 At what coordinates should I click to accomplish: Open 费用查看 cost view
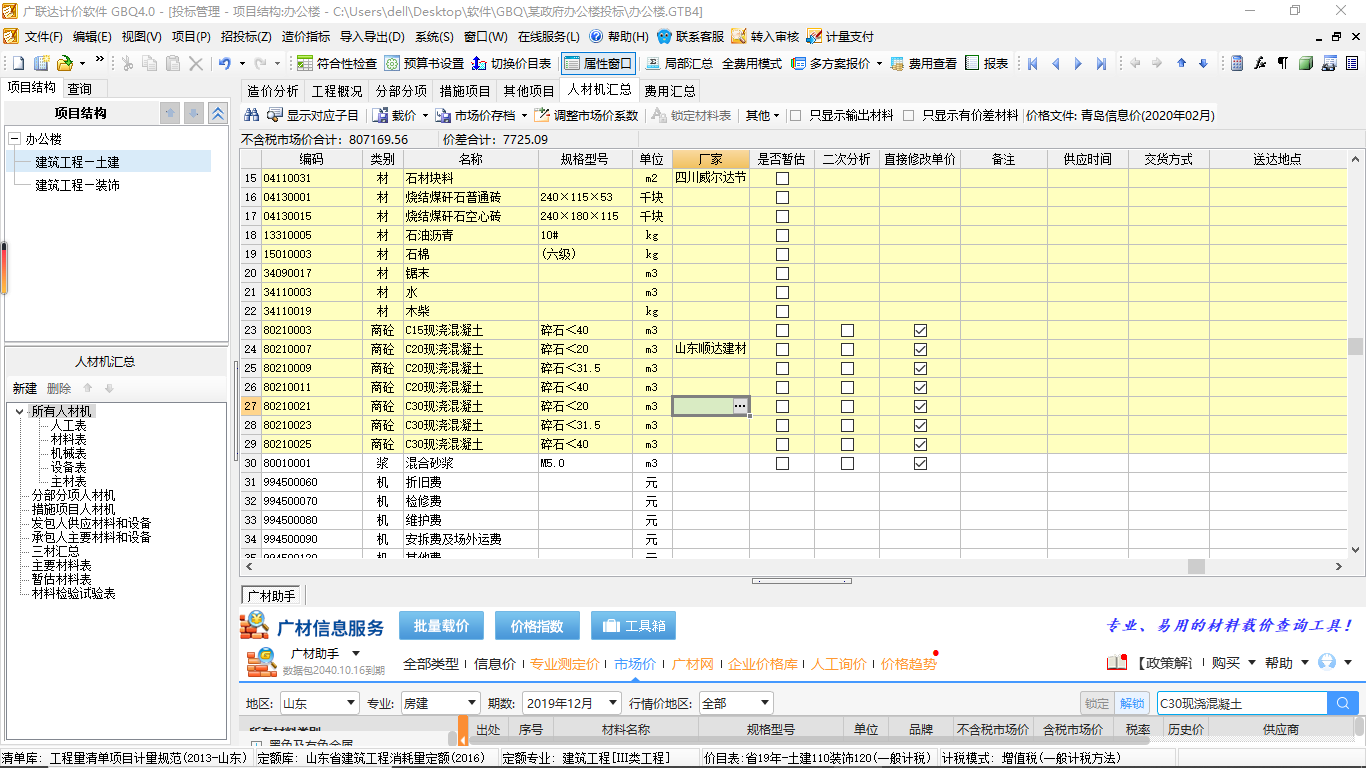pyautogui.click(x=923, y=63)
